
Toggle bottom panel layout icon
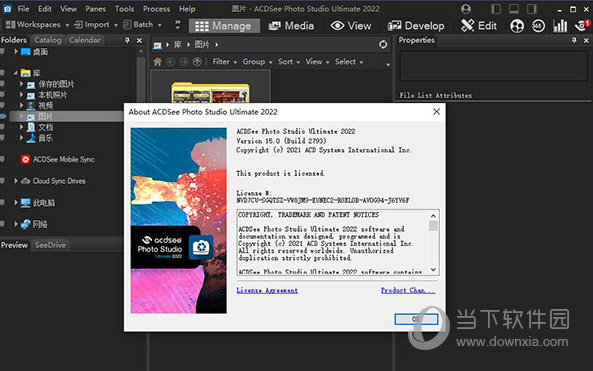(x=514, y=9)
